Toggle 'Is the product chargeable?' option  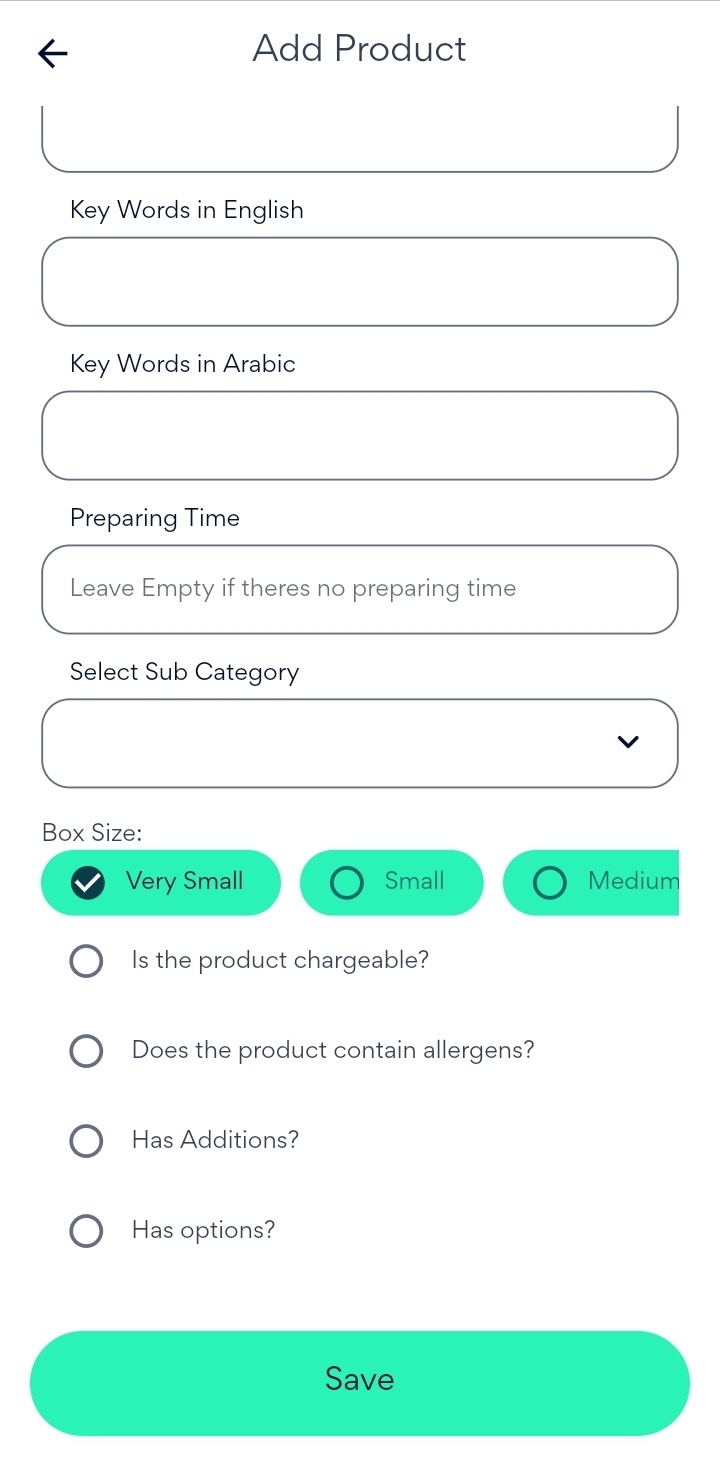point(86,961)
